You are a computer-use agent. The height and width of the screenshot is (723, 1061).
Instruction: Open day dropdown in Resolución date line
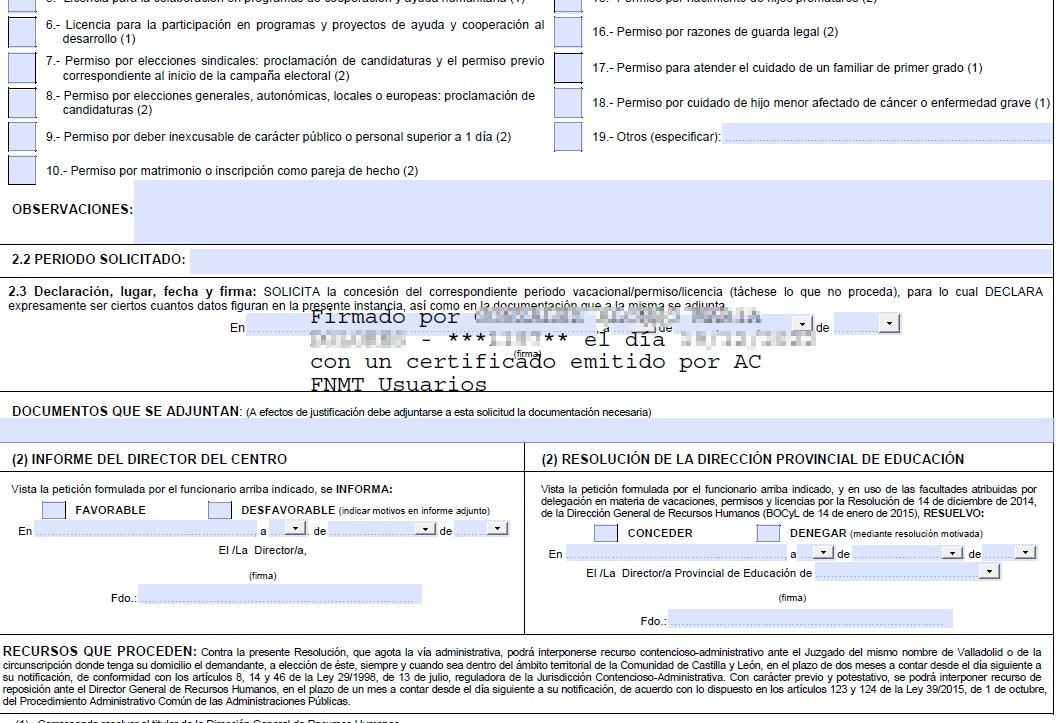[823, 552]
